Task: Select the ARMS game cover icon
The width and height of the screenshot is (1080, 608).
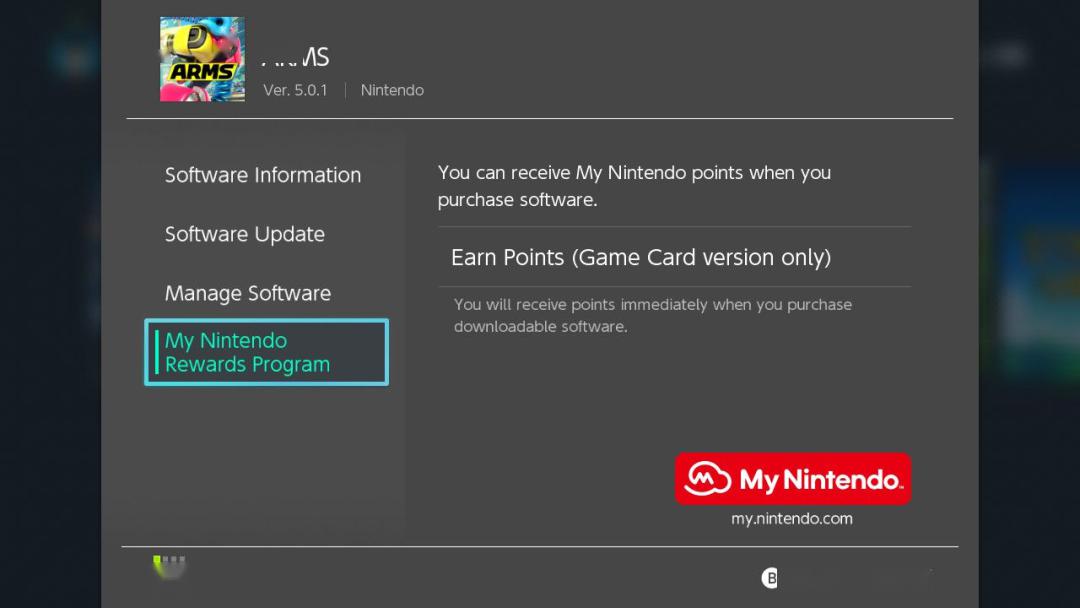Action: tap(202, 59)
